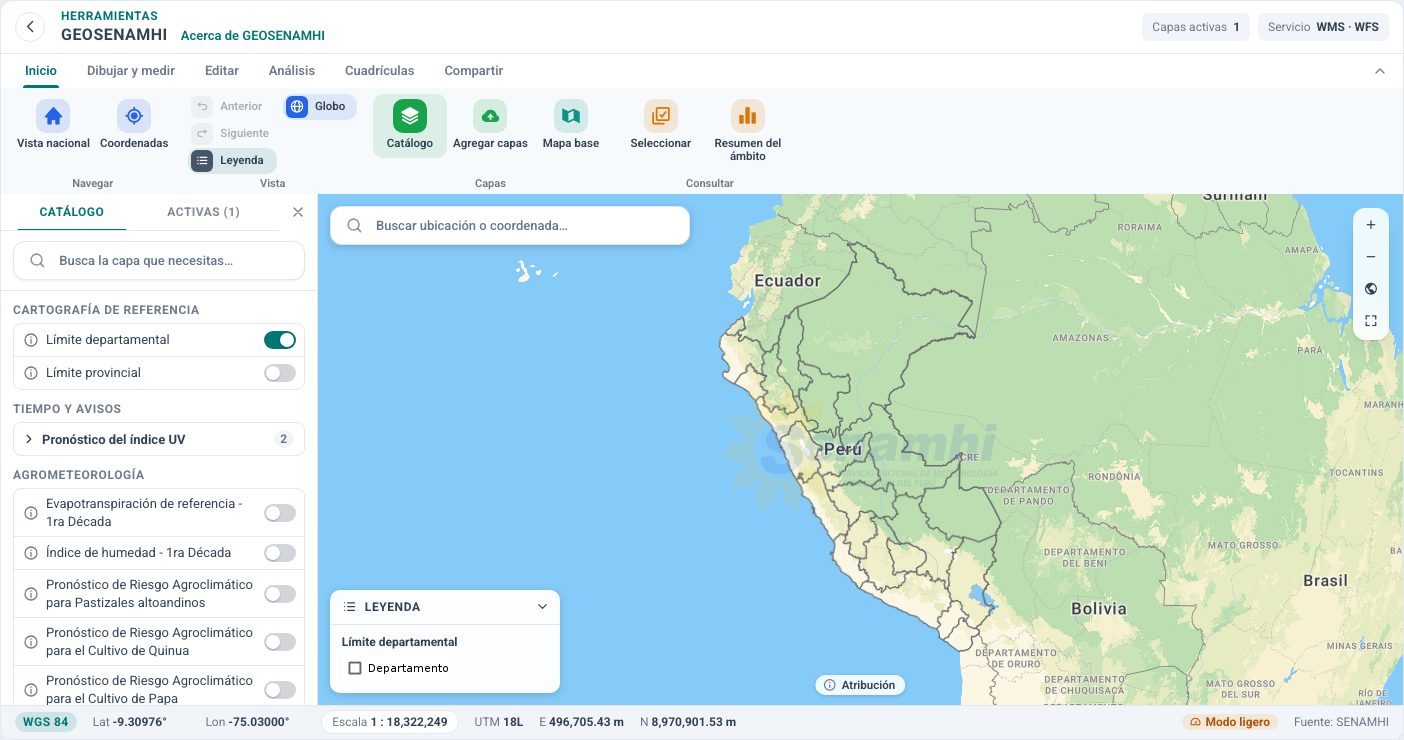Click the Capas activas counter
1404x740 pixels.
point(1196,27)
